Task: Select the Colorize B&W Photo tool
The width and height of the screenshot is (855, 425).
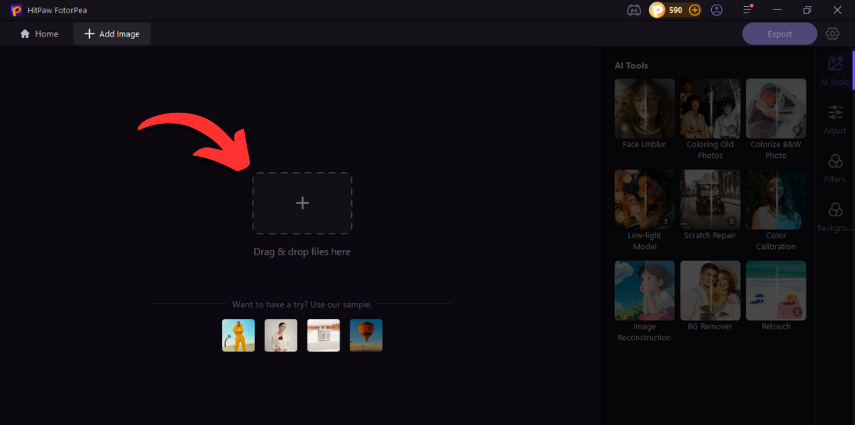Action: pyautogui.click(x=776, y=119)
